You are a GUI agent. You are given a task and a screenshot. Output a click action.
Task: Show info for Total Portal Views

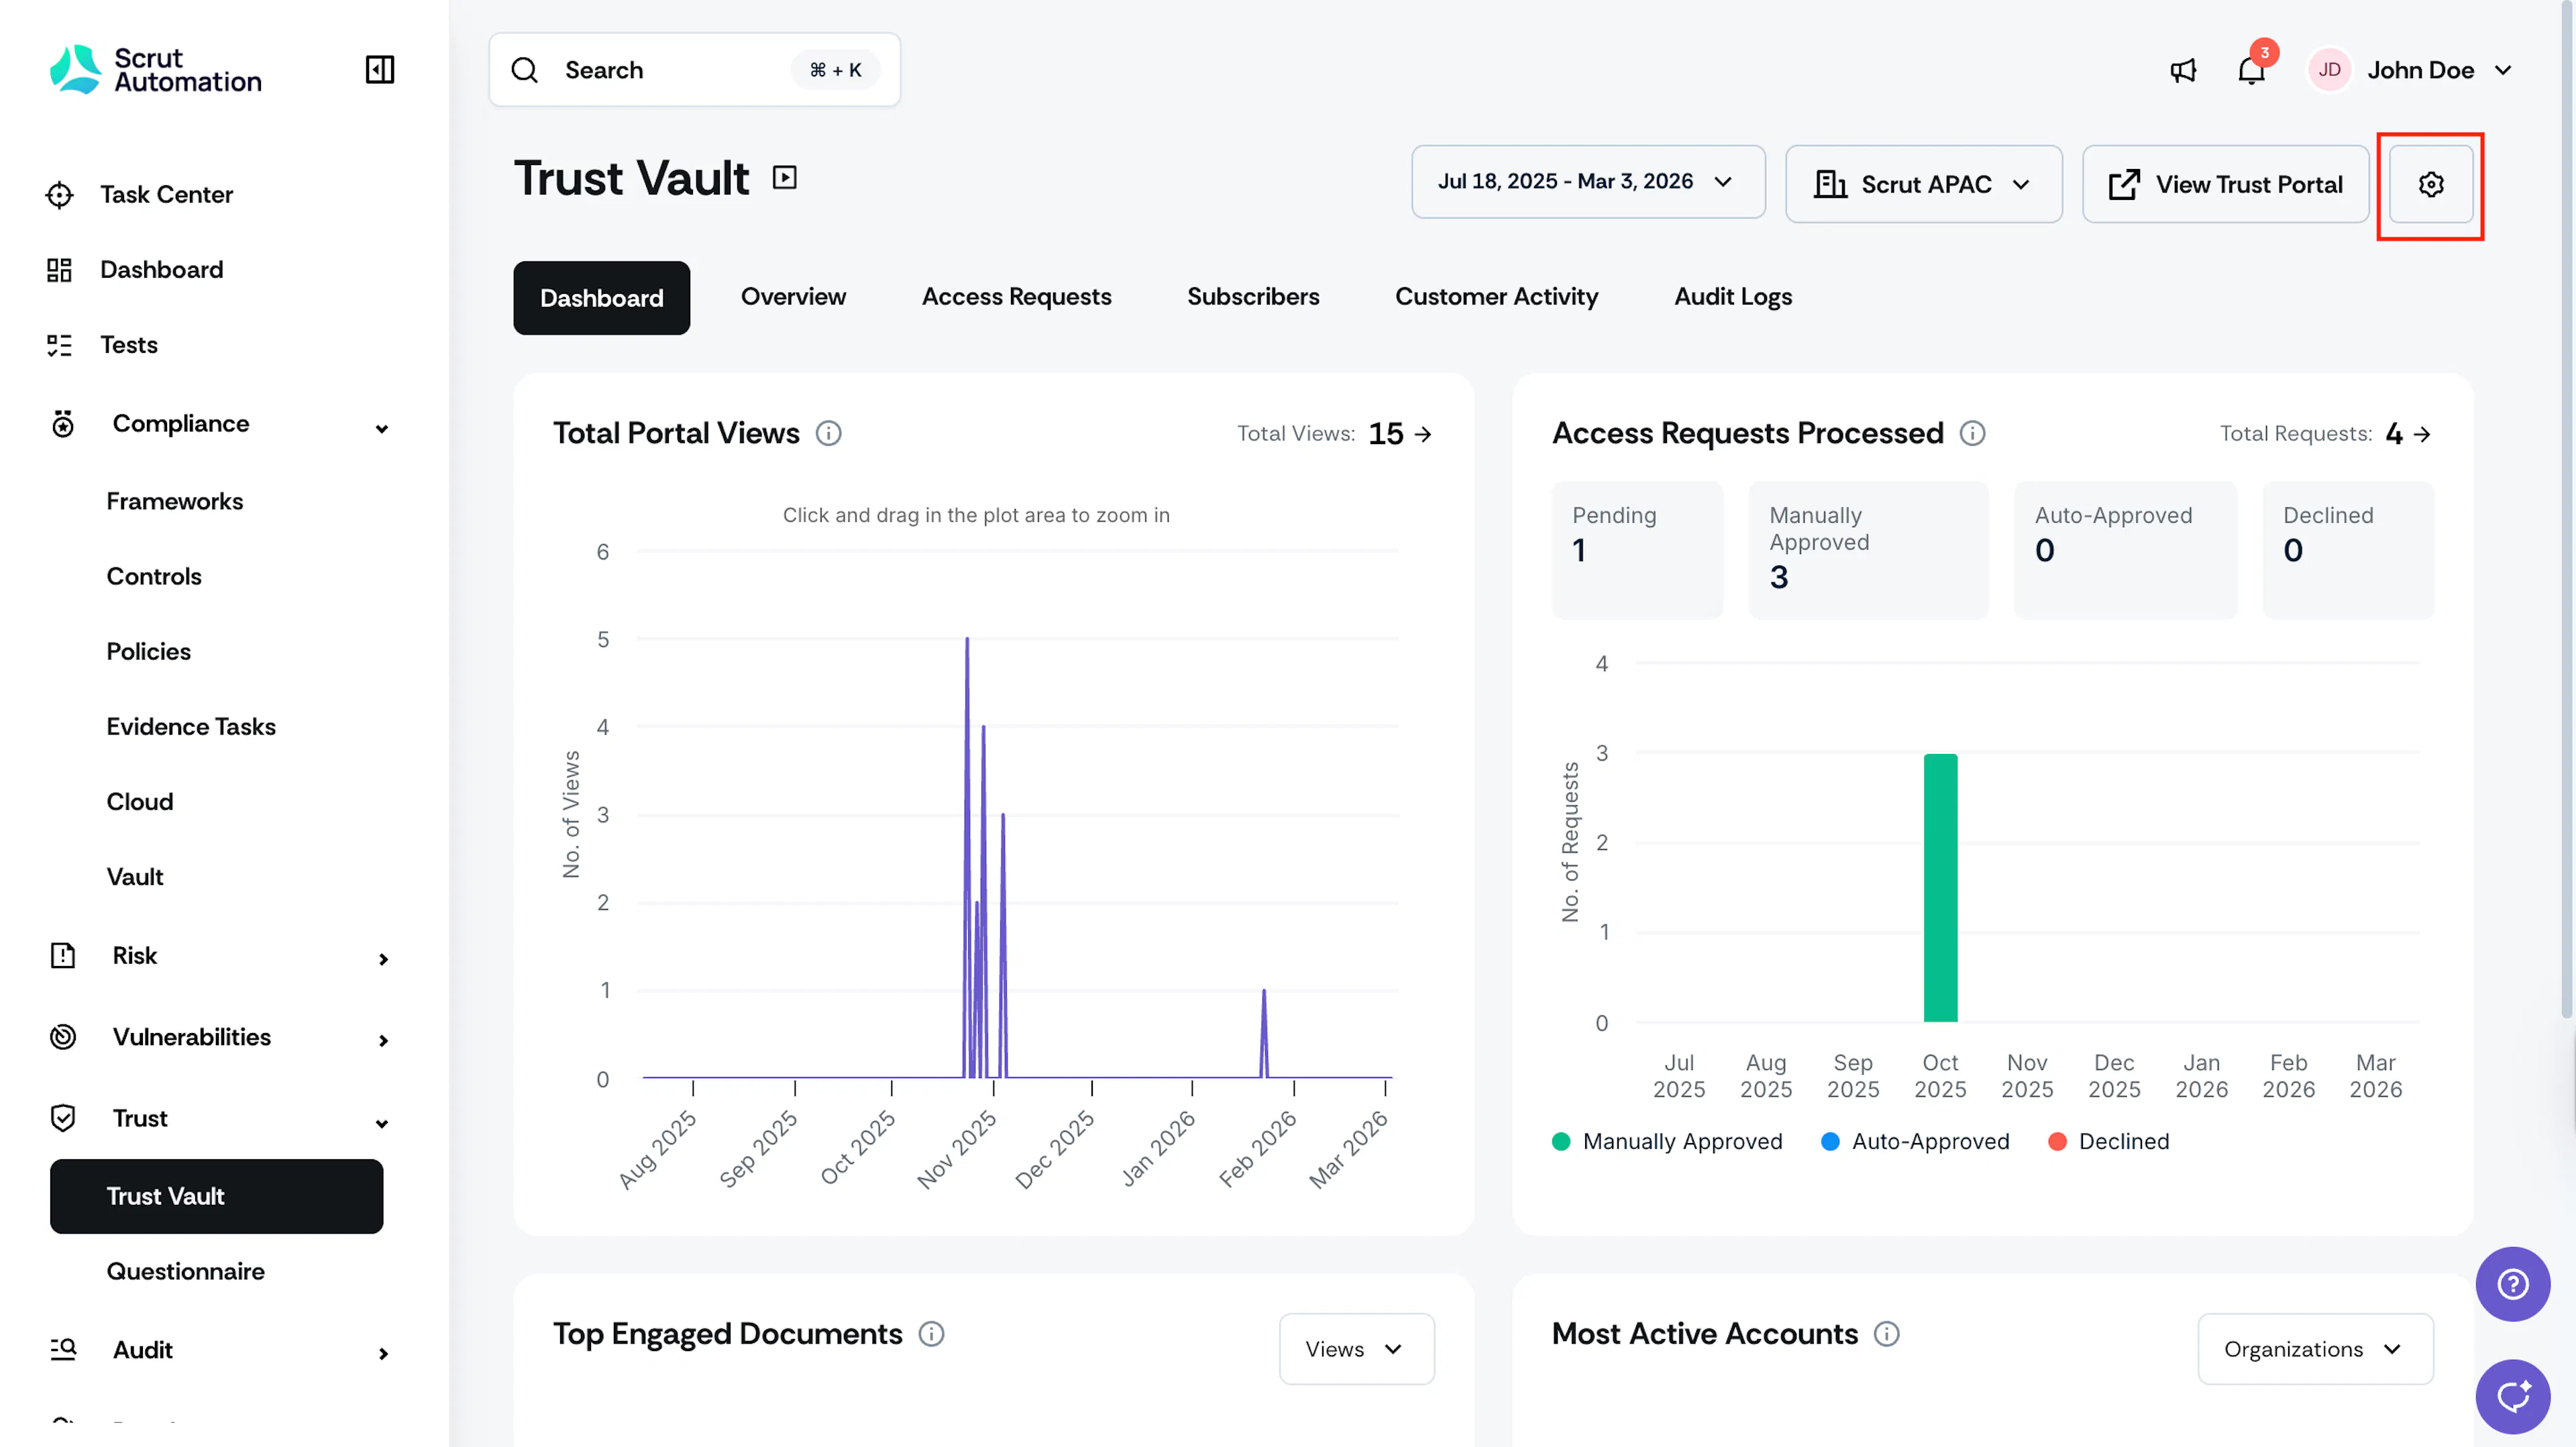[828, 433]
